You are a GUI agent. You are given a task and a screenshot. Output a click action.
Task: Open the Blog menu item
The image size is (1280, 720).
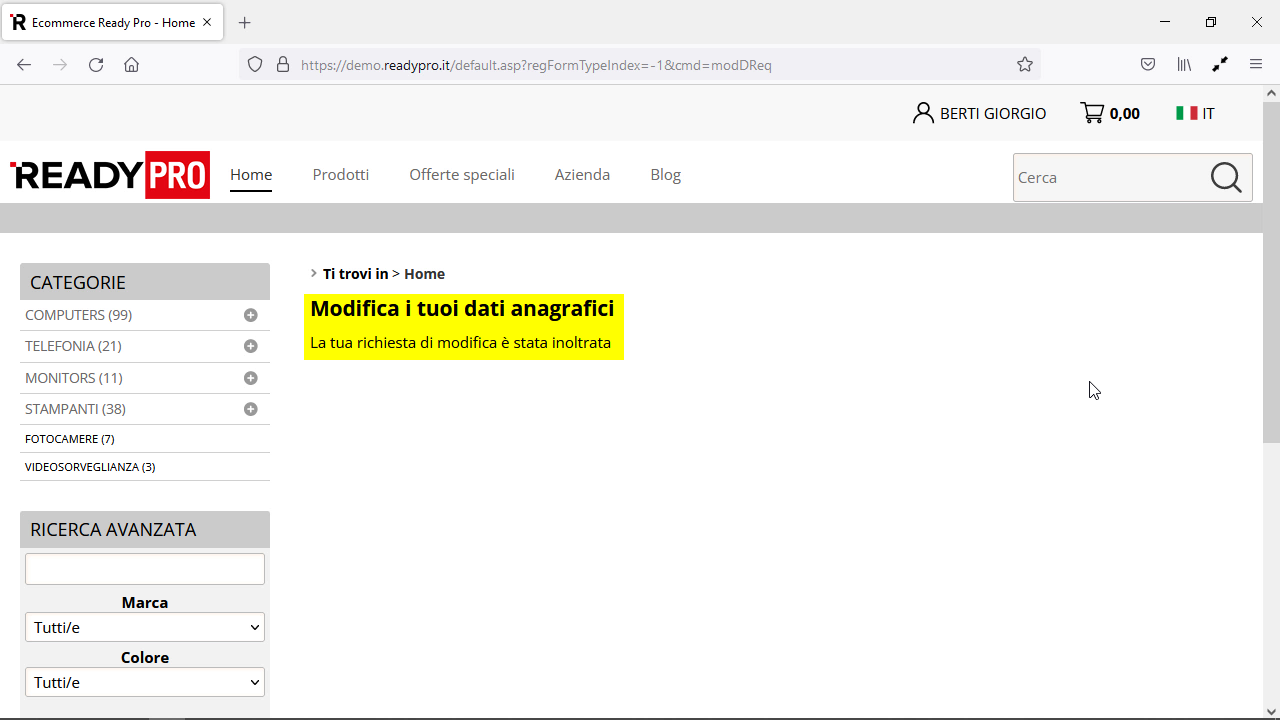[x=665, y=174]
